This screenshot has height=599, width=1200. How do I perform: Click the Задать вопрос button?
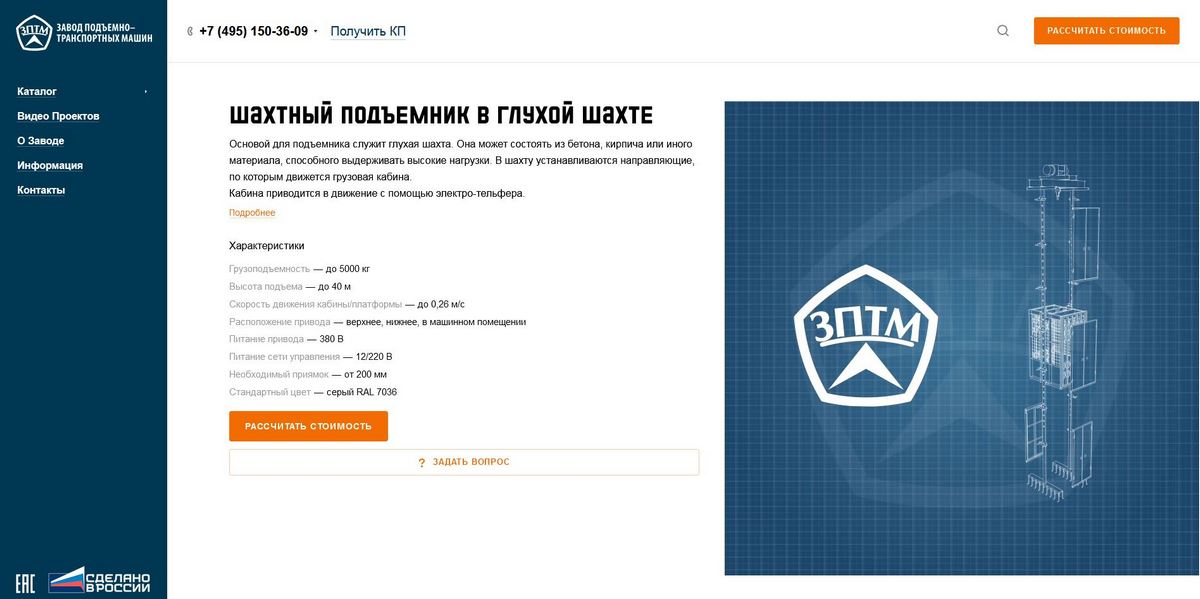pyautogui.click(x=464, y=462)
